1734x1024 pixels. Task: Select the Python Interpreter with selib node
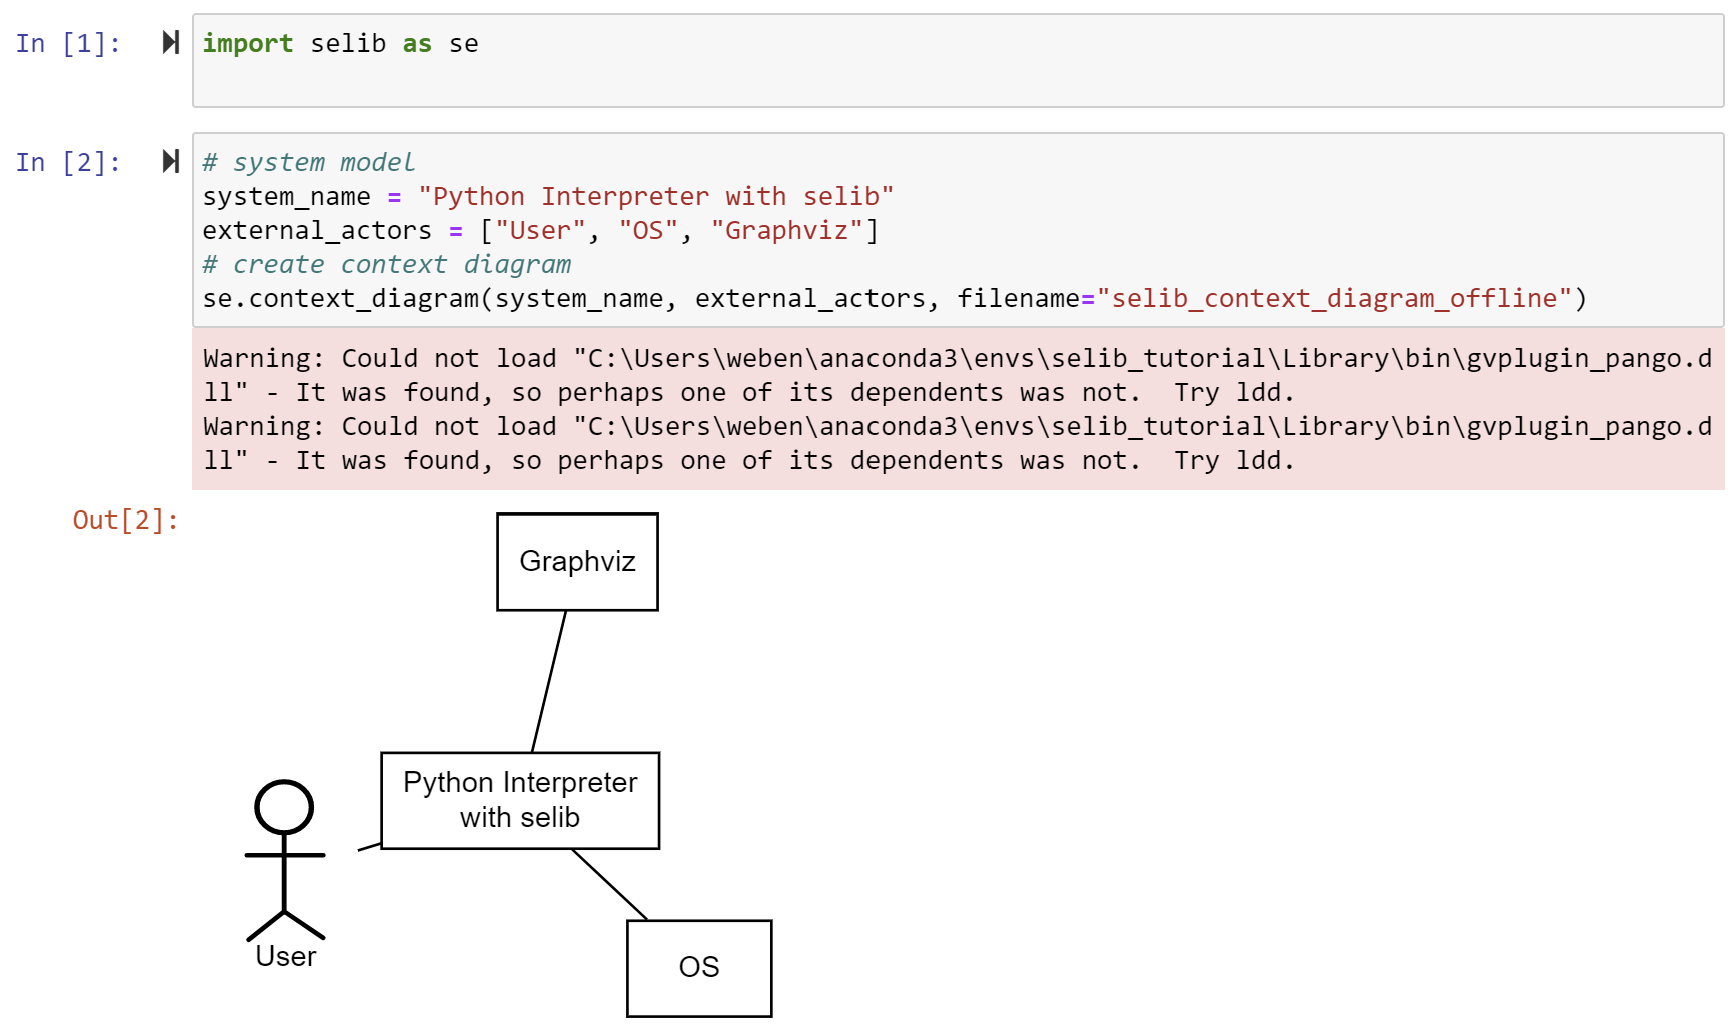[x=520, y=800]
